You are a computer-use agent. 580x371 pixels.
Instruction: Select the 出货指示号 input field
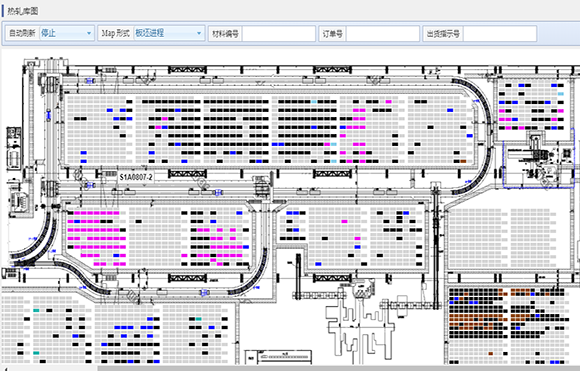pyautogui.click(x=500, y=34)
